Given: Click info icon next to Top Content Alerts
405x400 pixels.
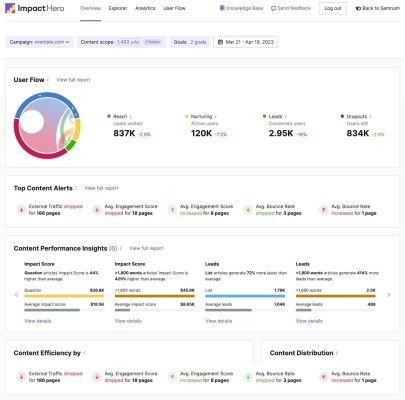Looking at the screenshot, I should coord(77,188).
